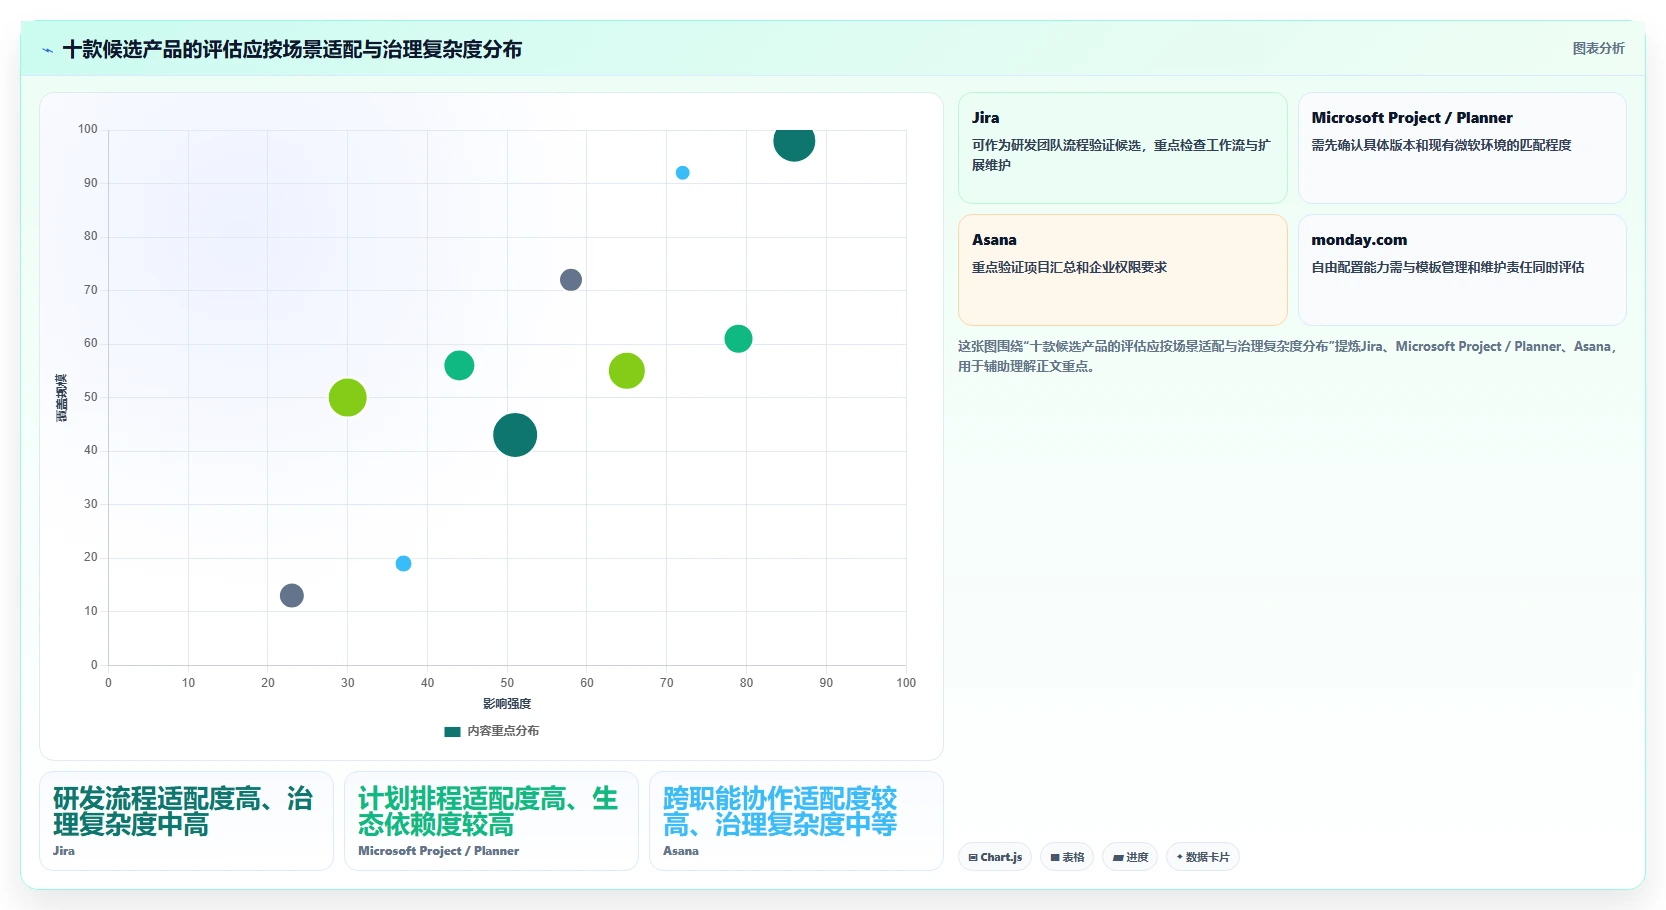Click the text 自由配置能力需与模板管理
Image resolution: width=1666 pixels, height=910 pixels.
1447,267
